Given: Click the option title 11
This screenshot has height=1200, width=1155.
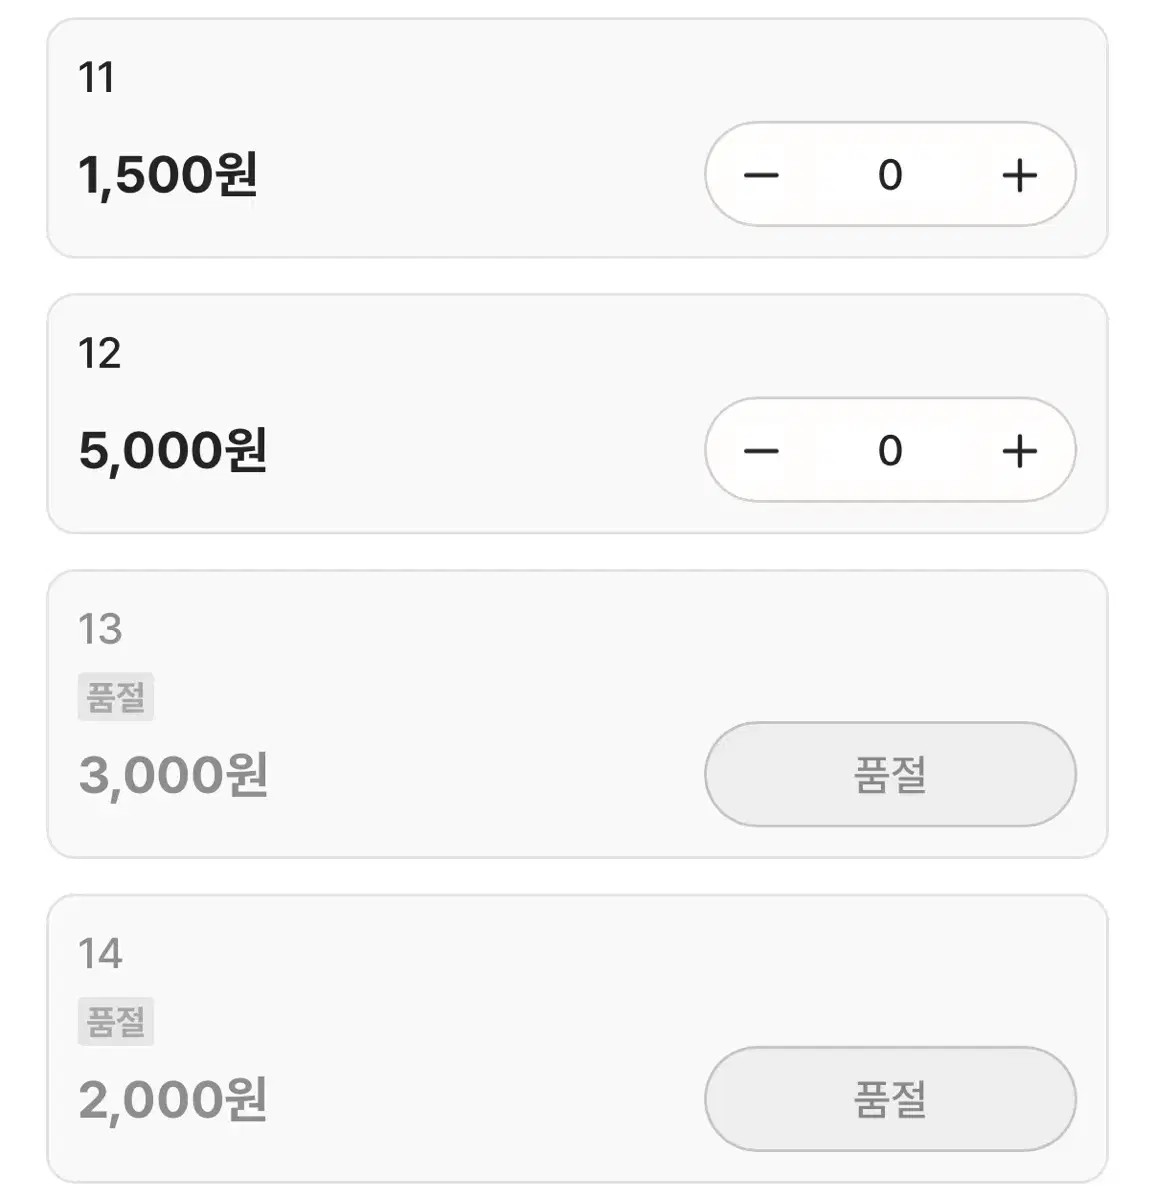Looking at the screenshot, I should [x=96, y=78].
